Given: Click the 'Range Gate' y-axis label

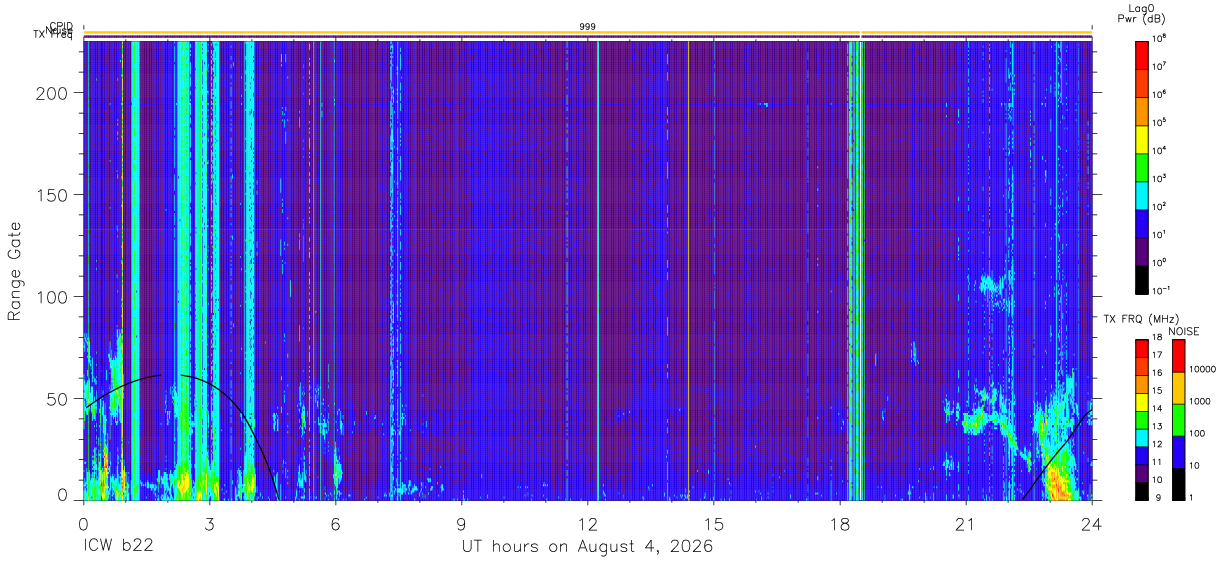Looking at the screenshot, I should click(15, 271).
